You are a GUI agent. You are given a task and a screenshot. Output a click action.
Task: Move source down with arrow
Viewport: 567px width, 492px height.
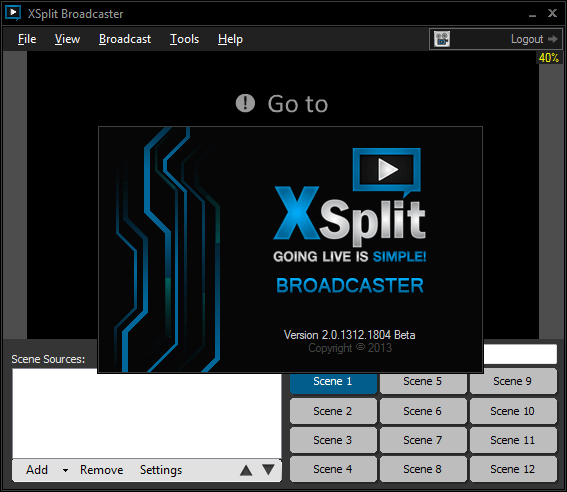point(268,470)
